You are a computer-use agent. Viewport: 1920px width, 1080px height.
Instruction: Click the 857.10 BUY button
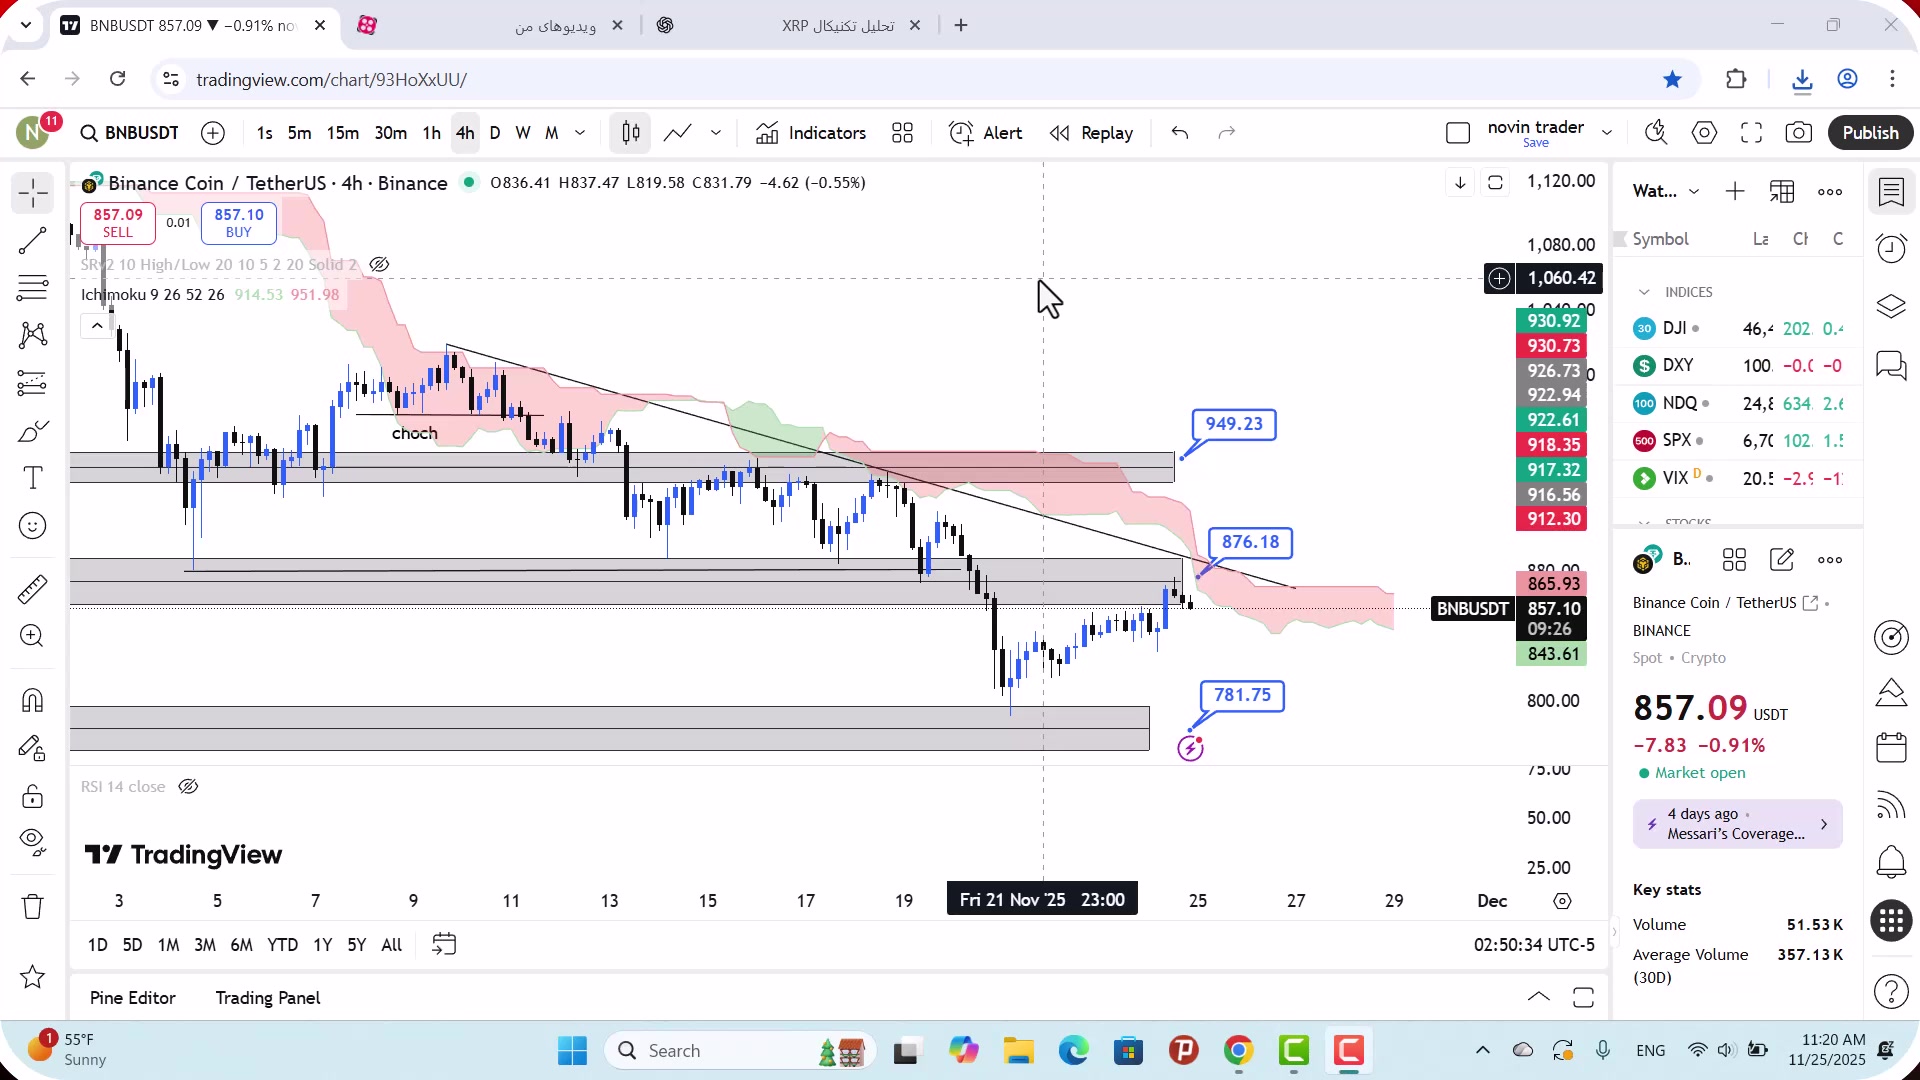click(239, 223)
